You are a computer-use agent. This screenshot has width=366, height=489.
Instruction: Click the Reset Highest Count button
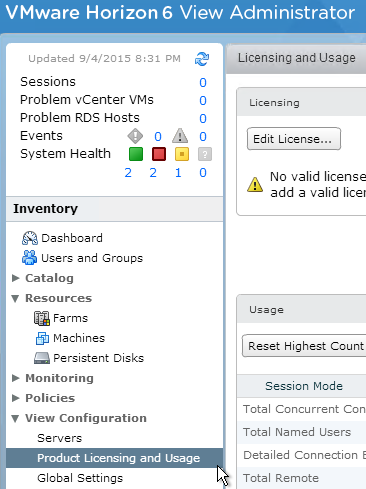point(304,346)
